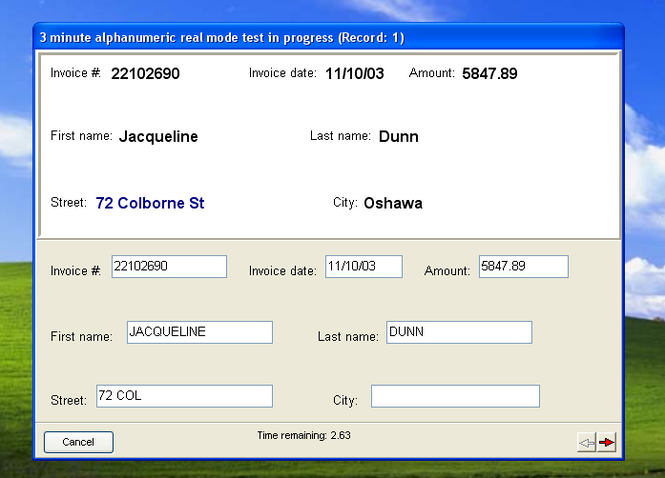665x478 pixels.
Task: Click the empty City input field
Action: [455, 396]
